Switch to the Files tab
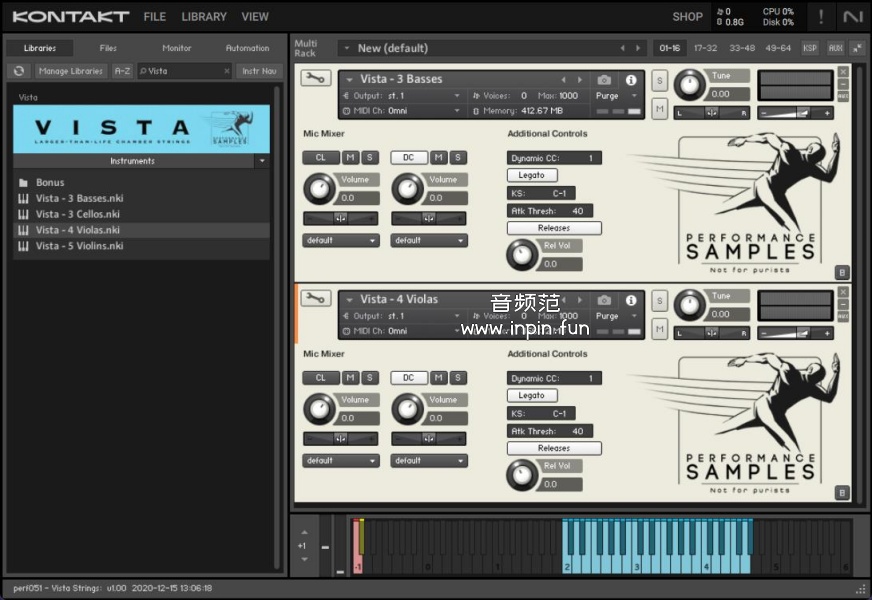Viewport: 872px width, 600px height. click(x=108, y=48)
